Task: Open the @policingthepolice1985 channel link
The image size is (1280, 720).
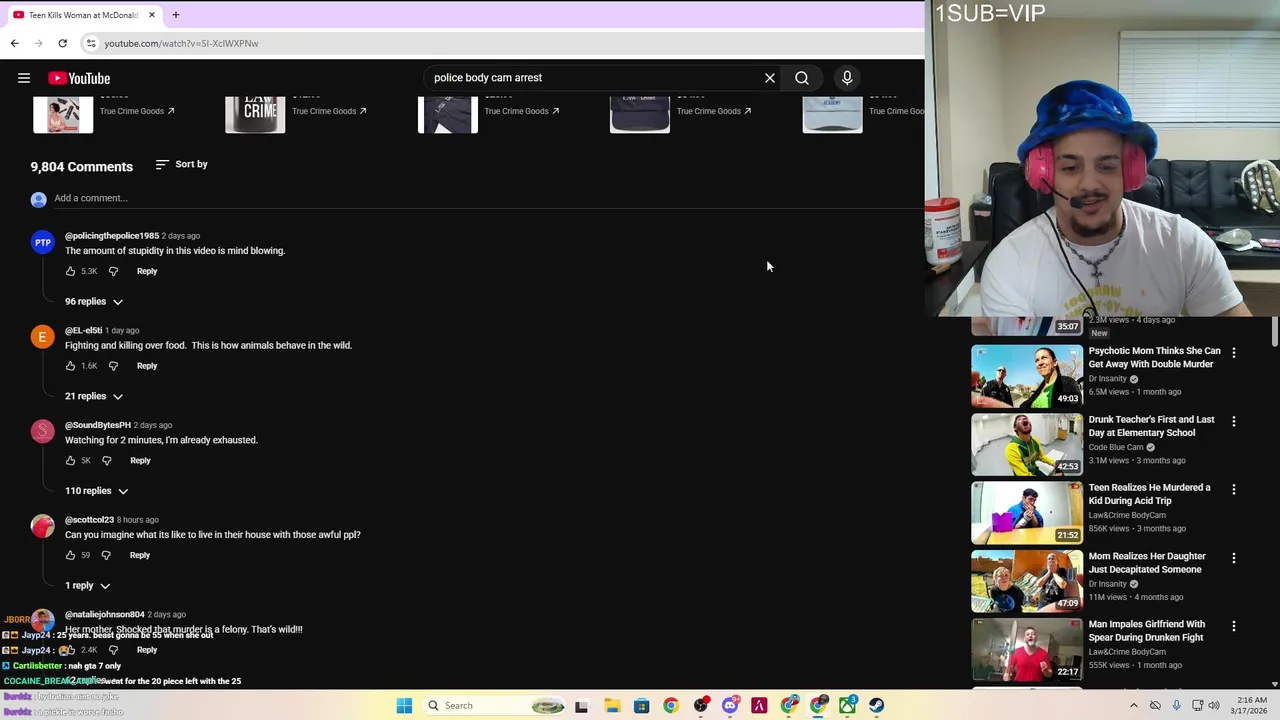Action: 112,236
